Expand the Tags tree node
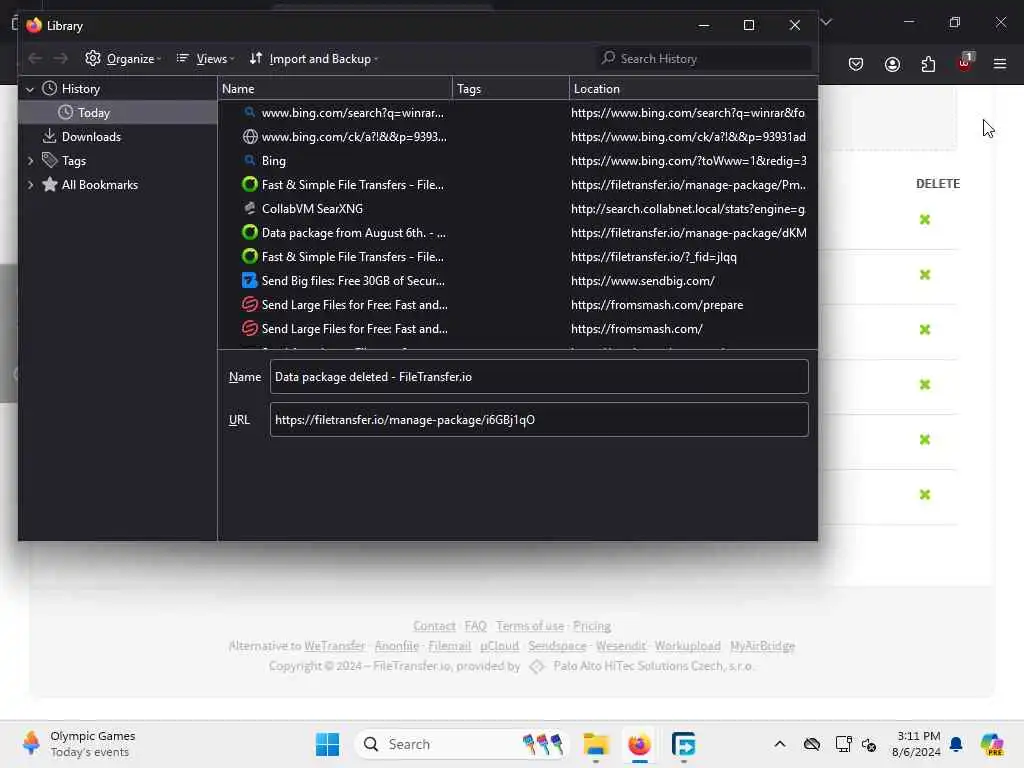Image resolution: width=1024 pixels, height=768 pixels. point(30,161)
